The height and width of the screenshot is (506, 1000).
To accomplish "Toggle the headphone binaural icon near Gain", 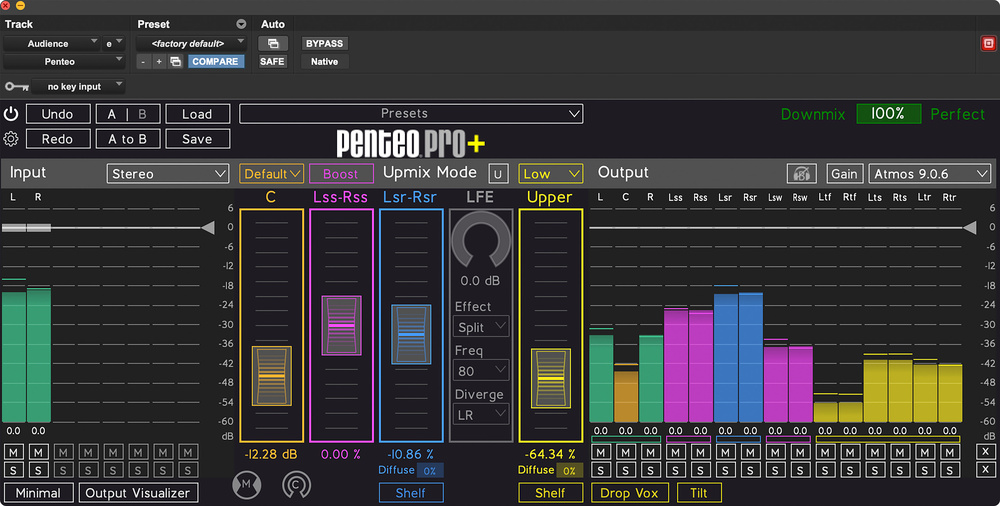I will [x=802, y=174].
